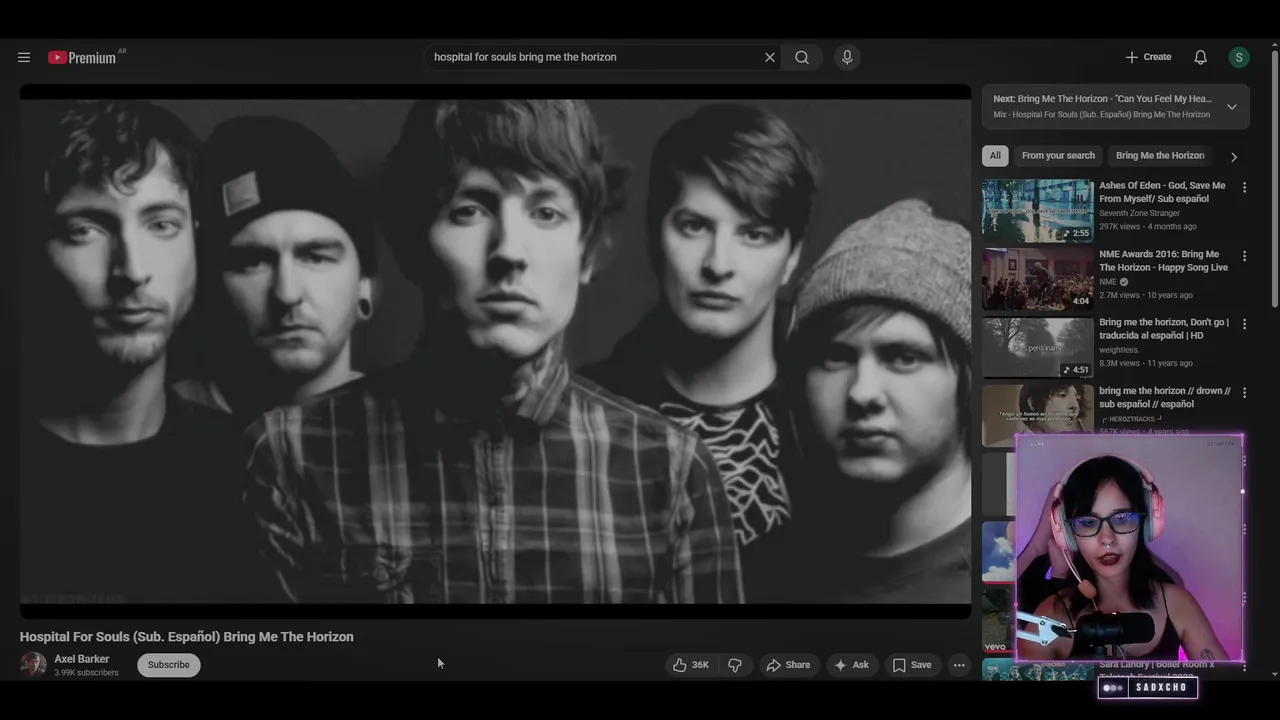The width and height of the screenshot is (1280, 720).
Task: Open Axel Barker channel avatar
Action: point(33,665)
